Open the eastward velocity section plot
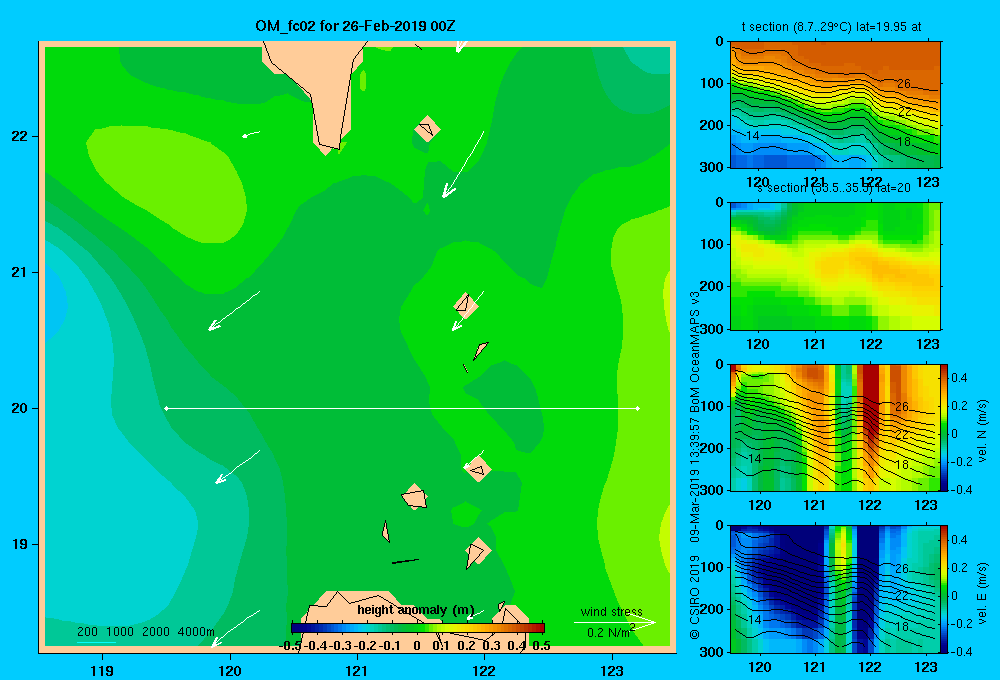 835,589
